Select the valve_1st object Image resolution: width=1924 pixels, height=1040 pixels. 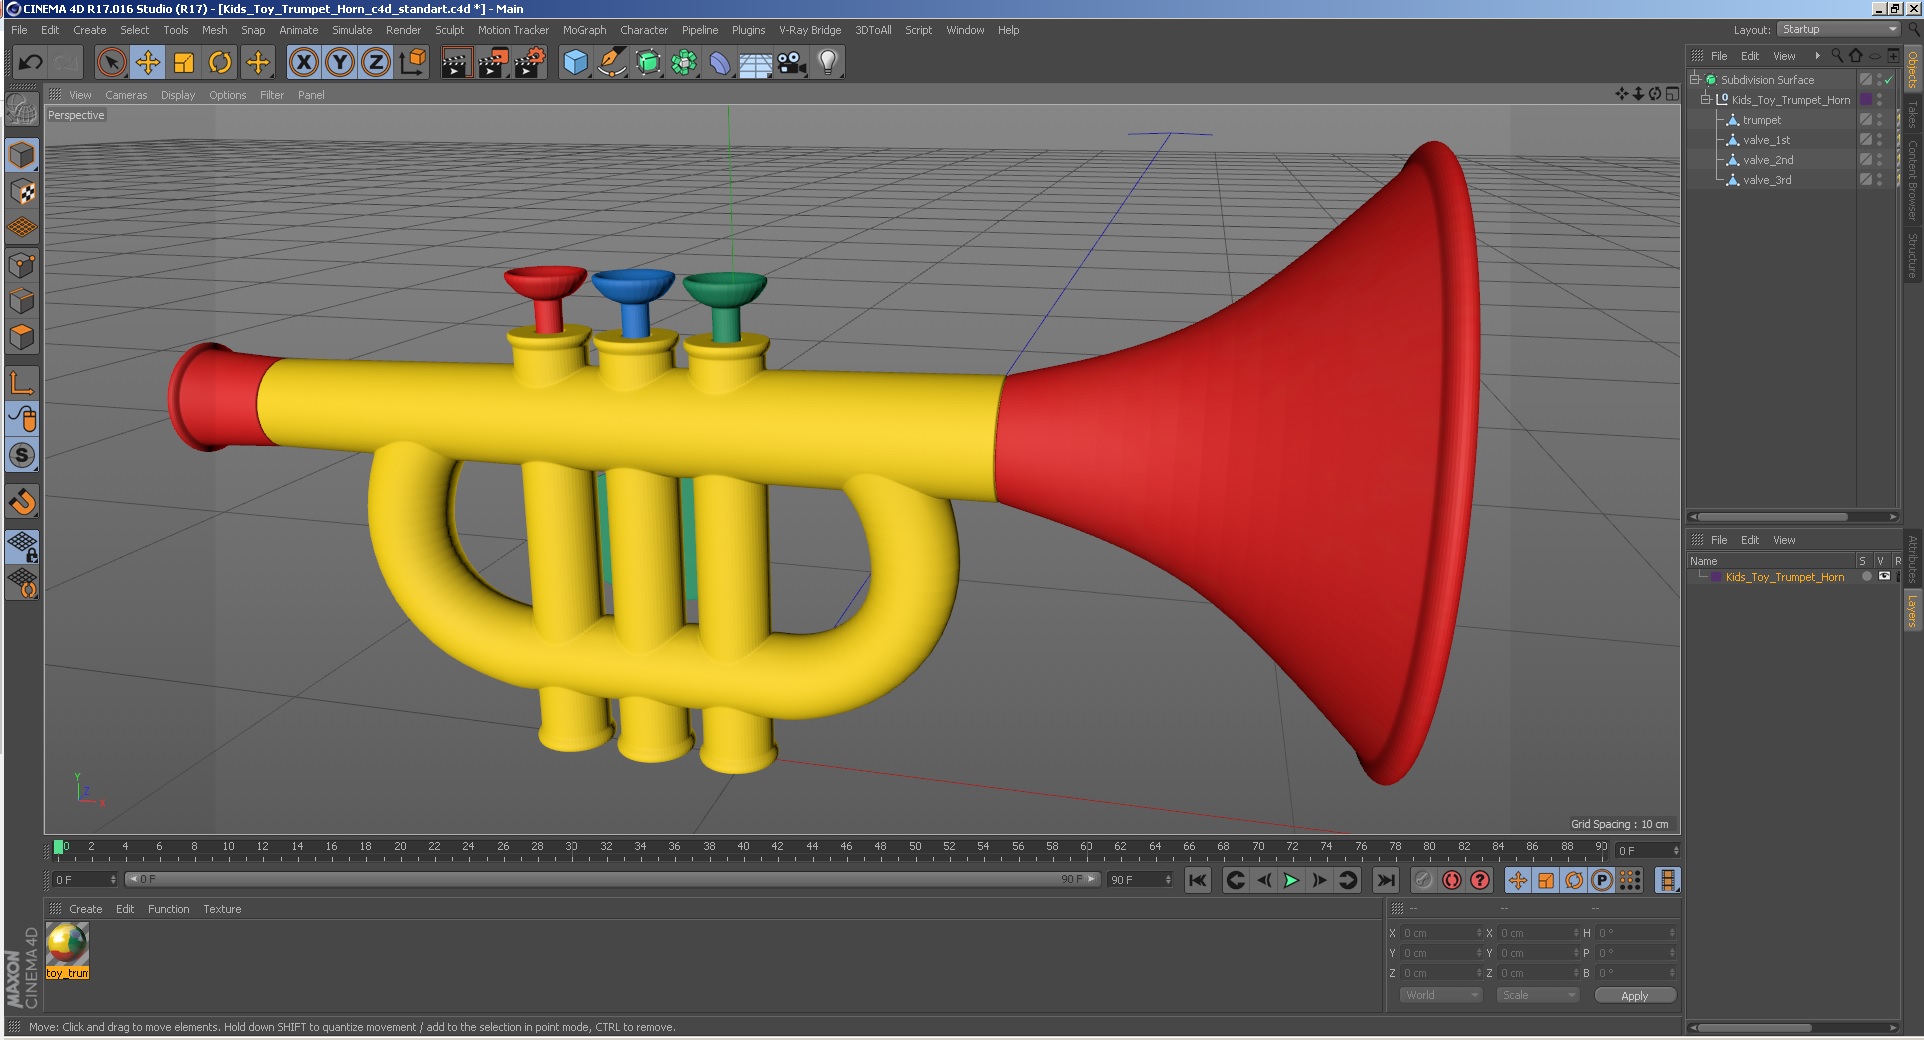[x=1766, y=140]
